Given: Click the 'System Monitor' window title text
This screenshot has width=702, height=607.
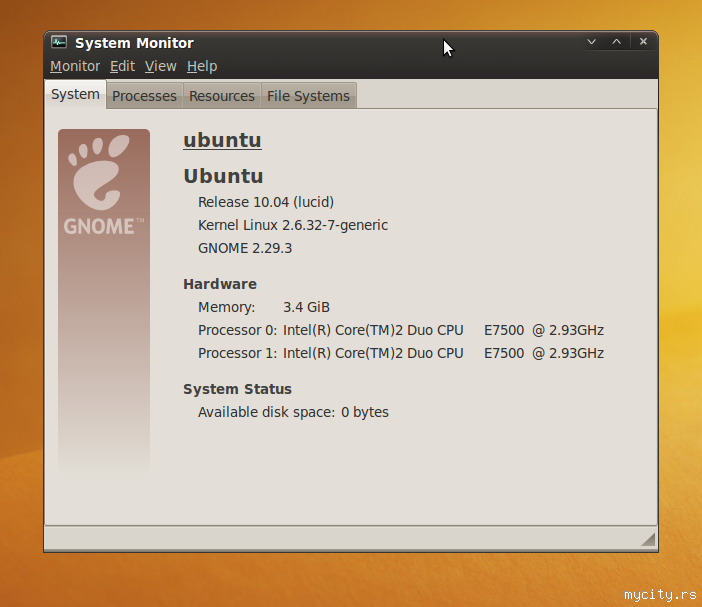Looking at the screenshot, I should (134, 43).
